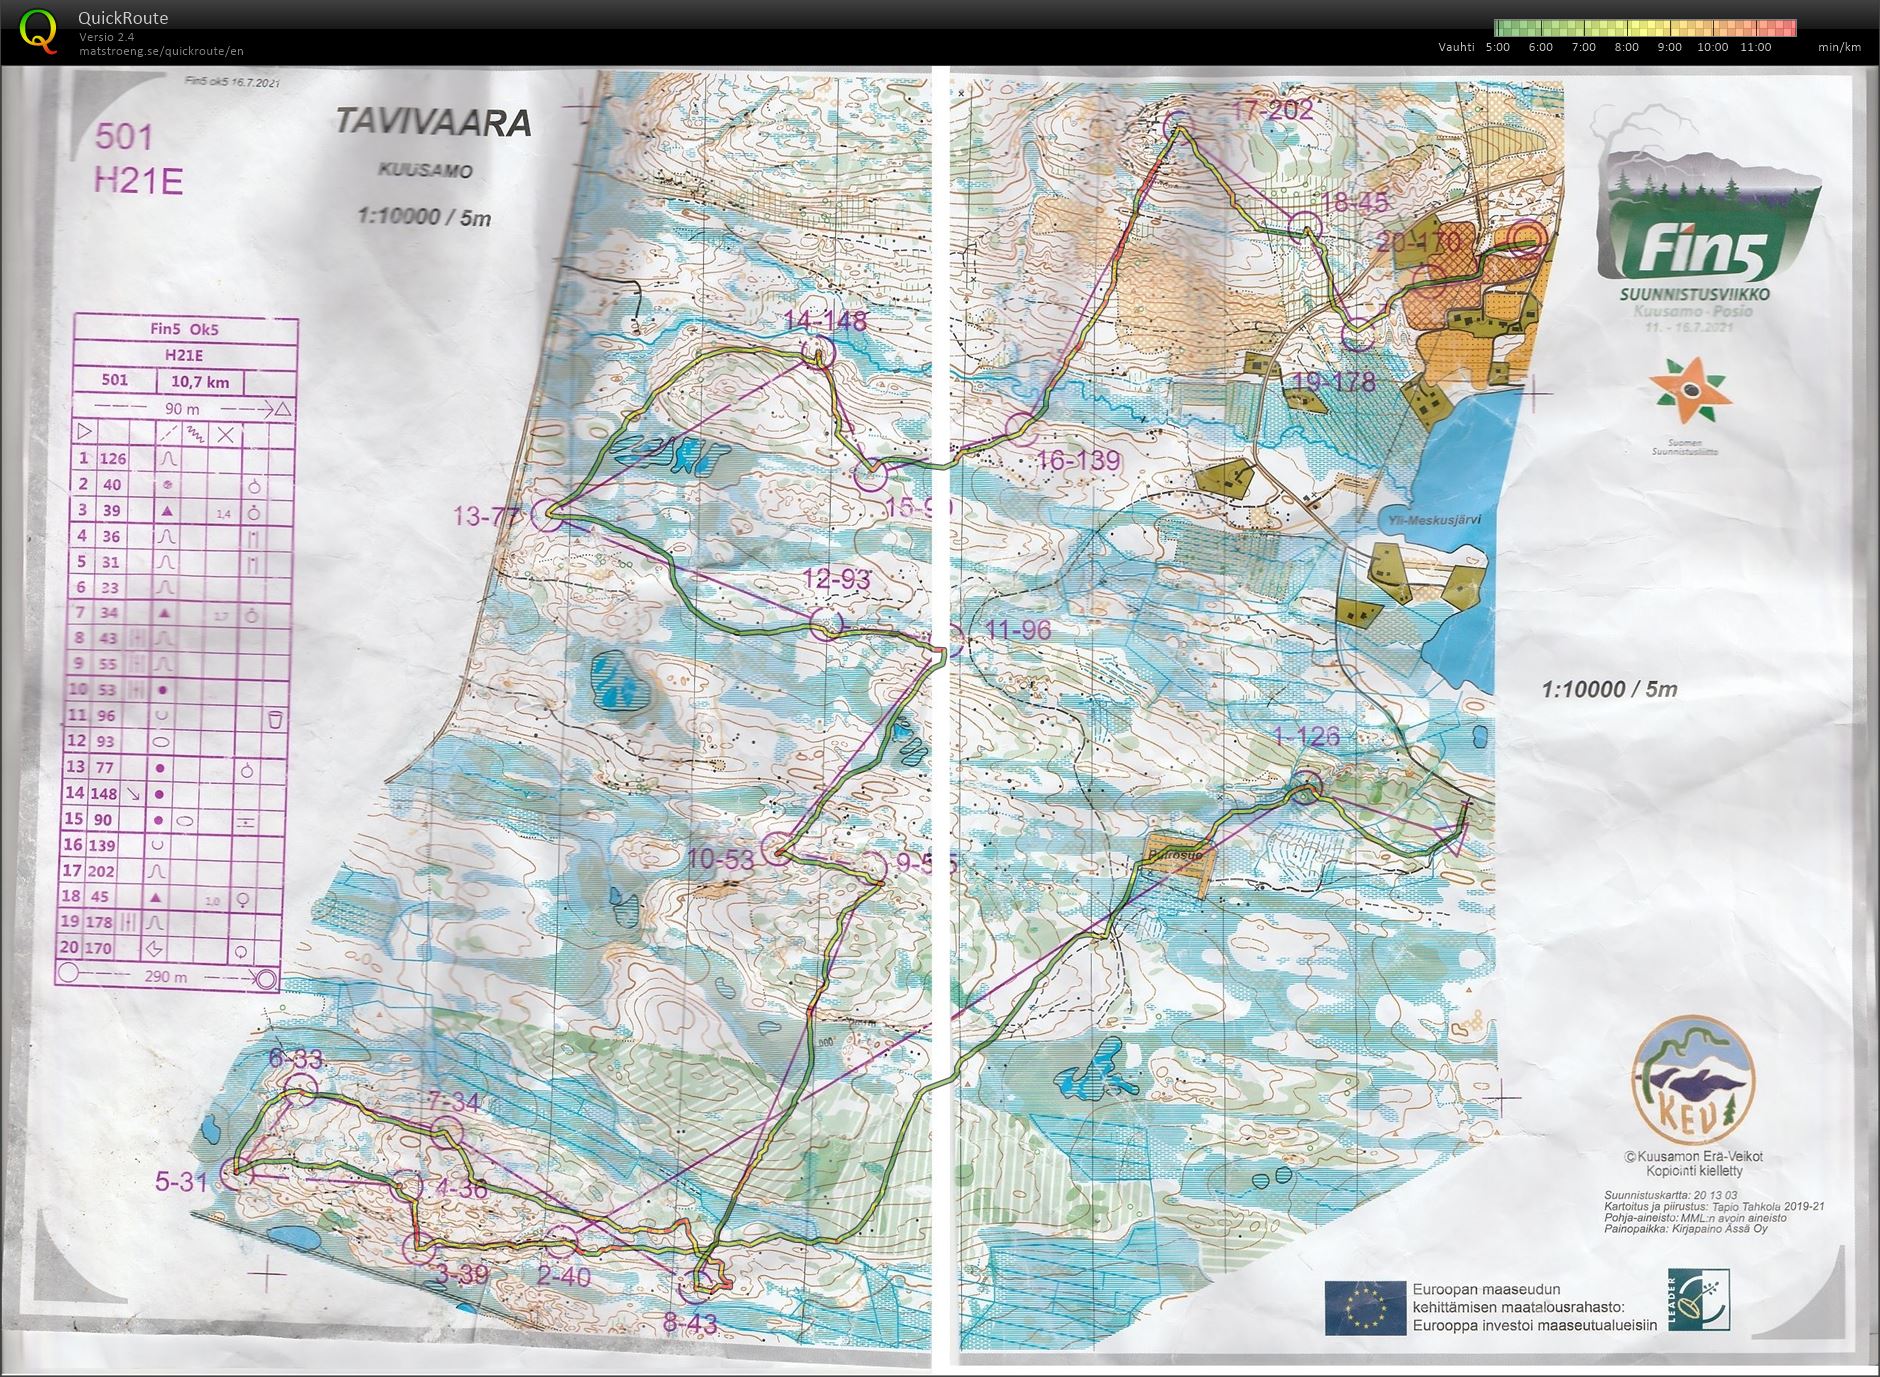Image resolution: width=1880 pixels, height=1377 pixels.
Task: Click the KEV club emblem
Action: click(x=1693, y=1082)
